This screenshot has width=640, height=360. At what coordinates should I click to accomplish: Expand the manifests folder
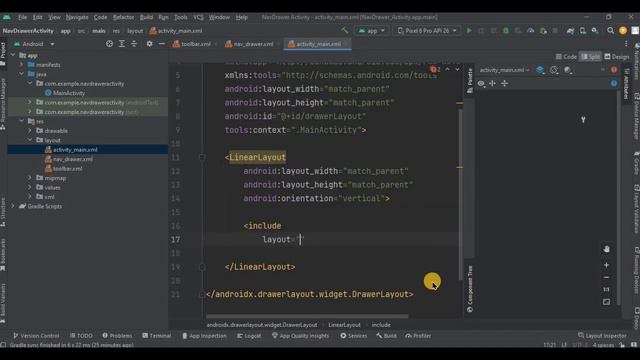[x=22, y=64]
